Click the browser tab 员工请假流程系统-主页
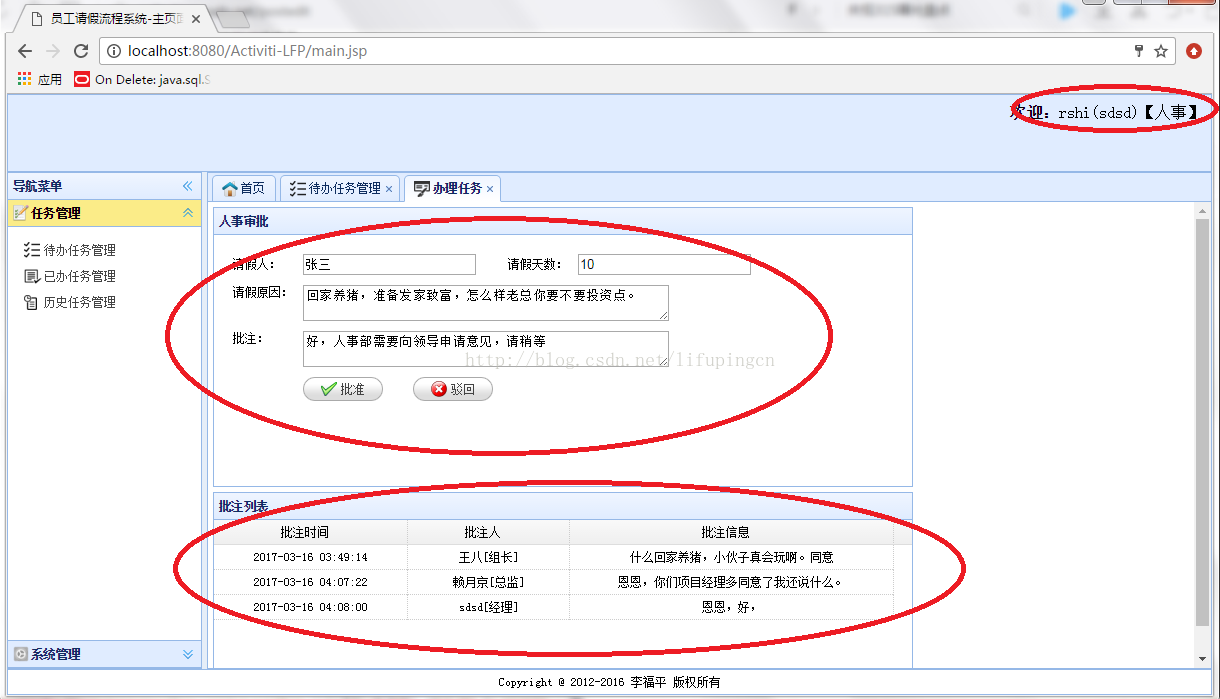This screenshot has width=1220, height=699. point(113,18)
